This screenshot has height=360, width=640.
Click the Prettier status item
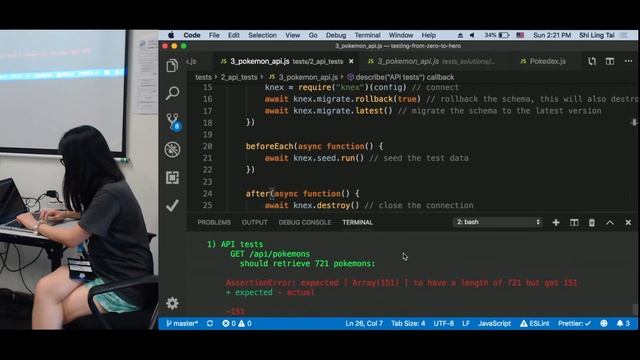click(x=575, y=323)
